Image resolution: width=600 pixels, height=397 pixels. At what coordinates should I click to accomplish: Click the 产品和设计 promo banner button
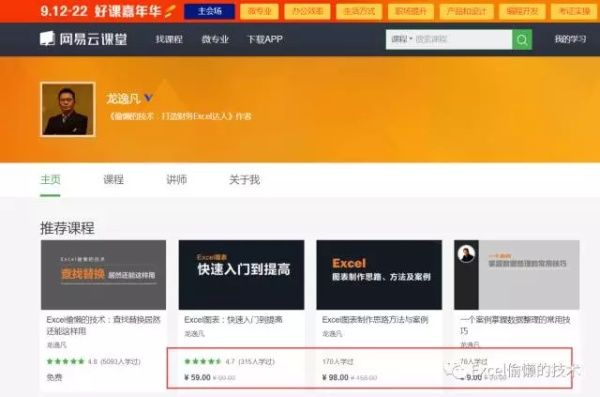466,11
